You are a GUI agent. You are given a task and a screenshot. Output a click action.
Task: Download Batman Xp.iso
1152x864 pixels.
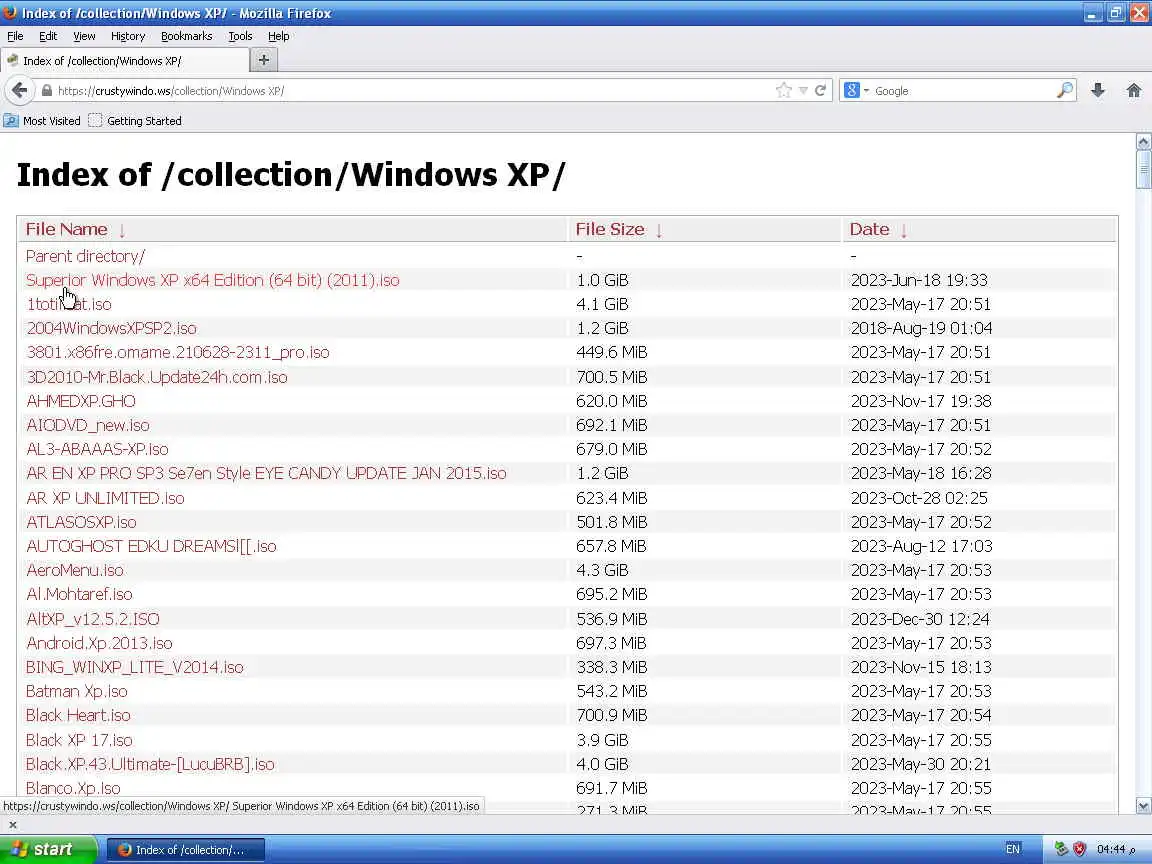(x=76, y=691)
